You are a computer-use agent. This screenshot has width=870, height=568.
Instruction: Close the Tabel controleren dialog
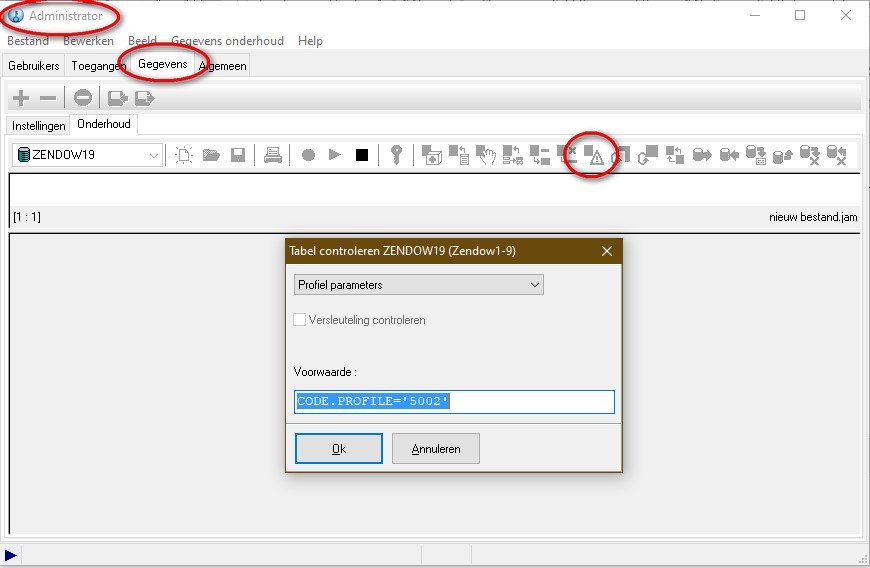pyautogui.click(x=607, y=251)
